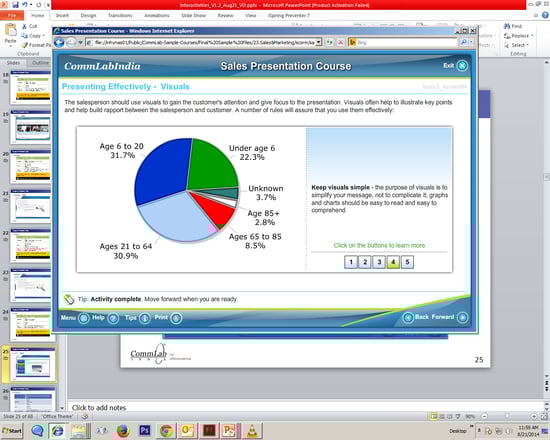Click Internet Explorer back navigation button
The width and height of the screenshot is (550, 440).
[59, 42]
